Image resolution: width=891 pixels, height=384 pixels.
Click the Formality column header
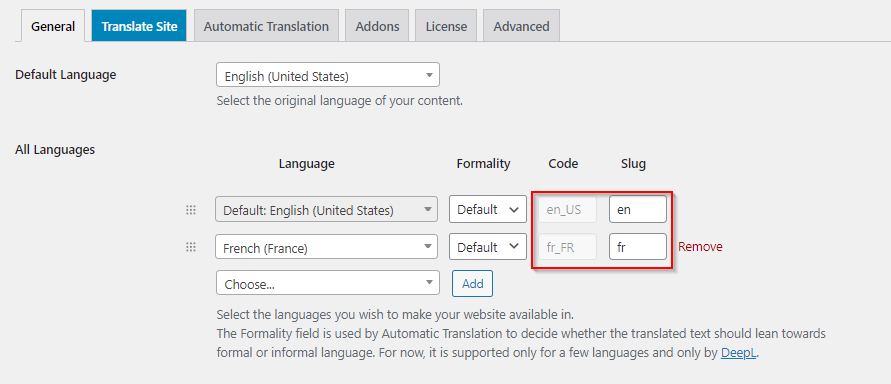[483, 164]
